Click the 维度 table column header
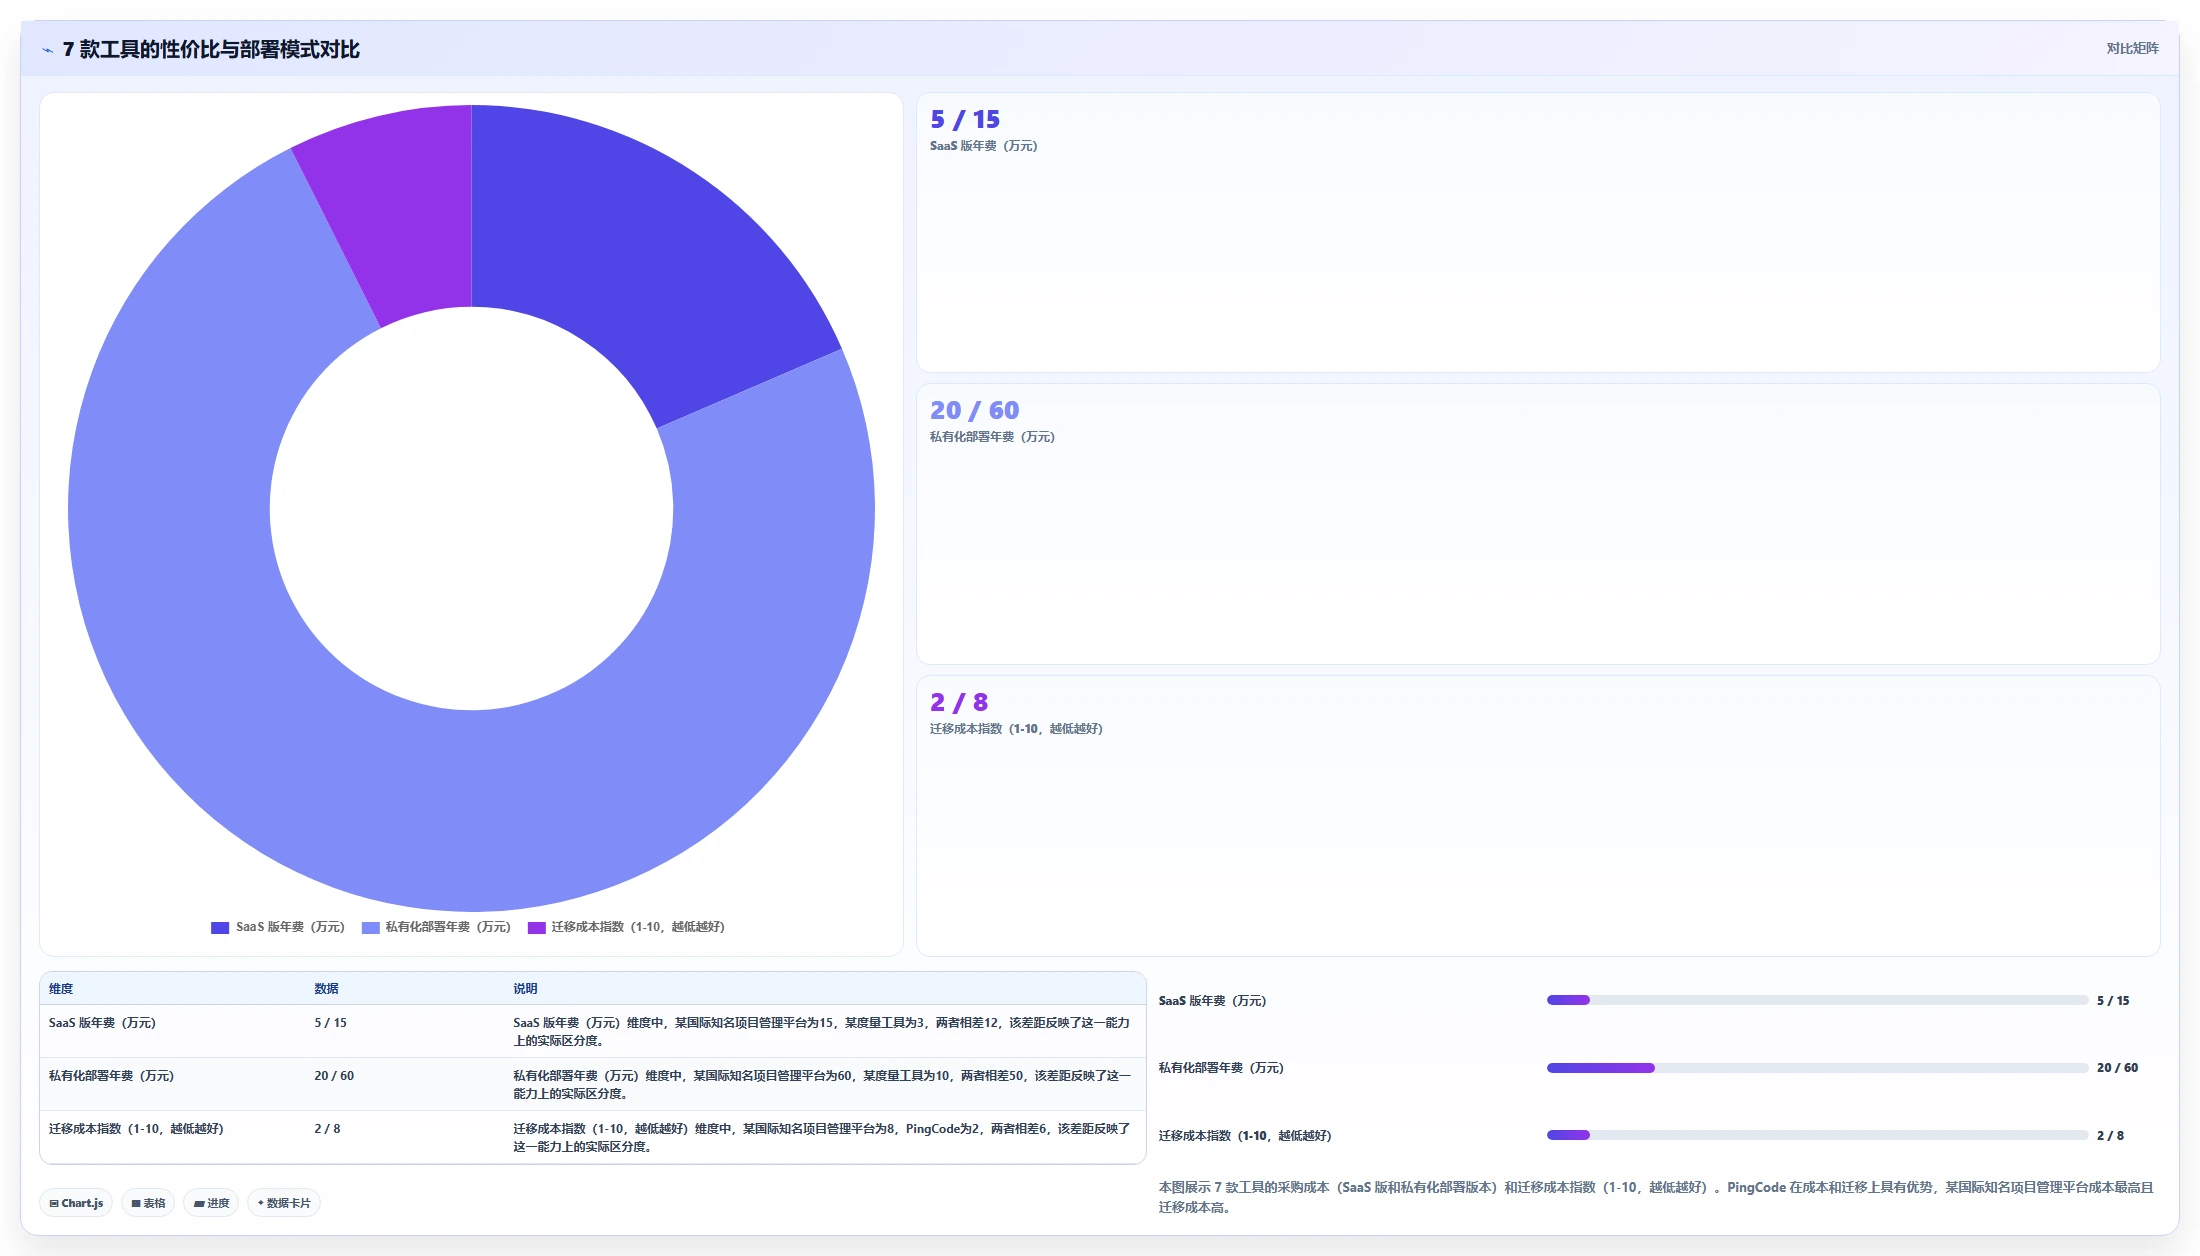This screenshot has width=2200, height=1256. point(61,988)
